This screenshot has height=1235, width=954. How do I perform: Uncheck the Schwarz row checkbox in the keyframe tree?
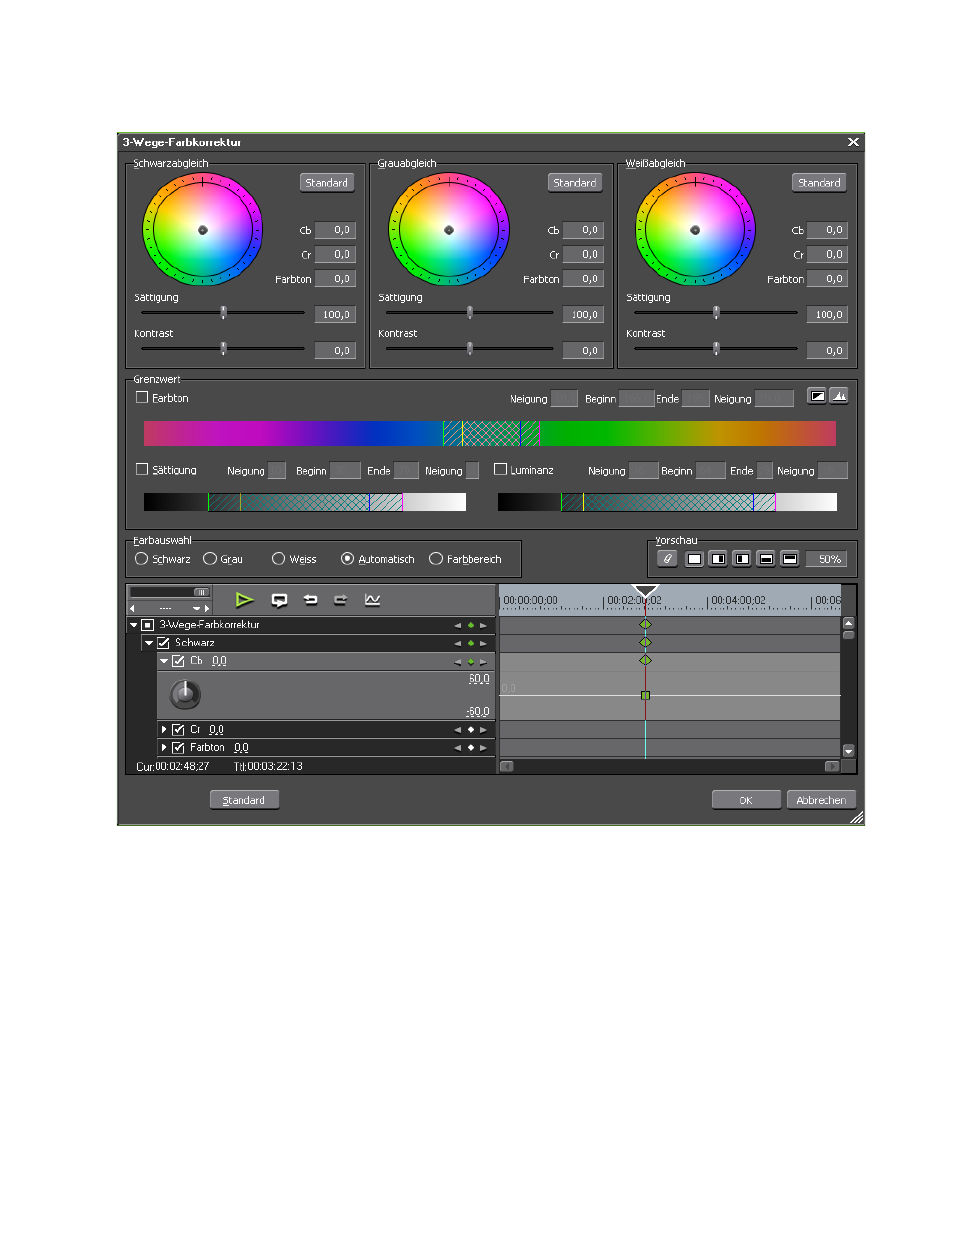click(163, 643)
